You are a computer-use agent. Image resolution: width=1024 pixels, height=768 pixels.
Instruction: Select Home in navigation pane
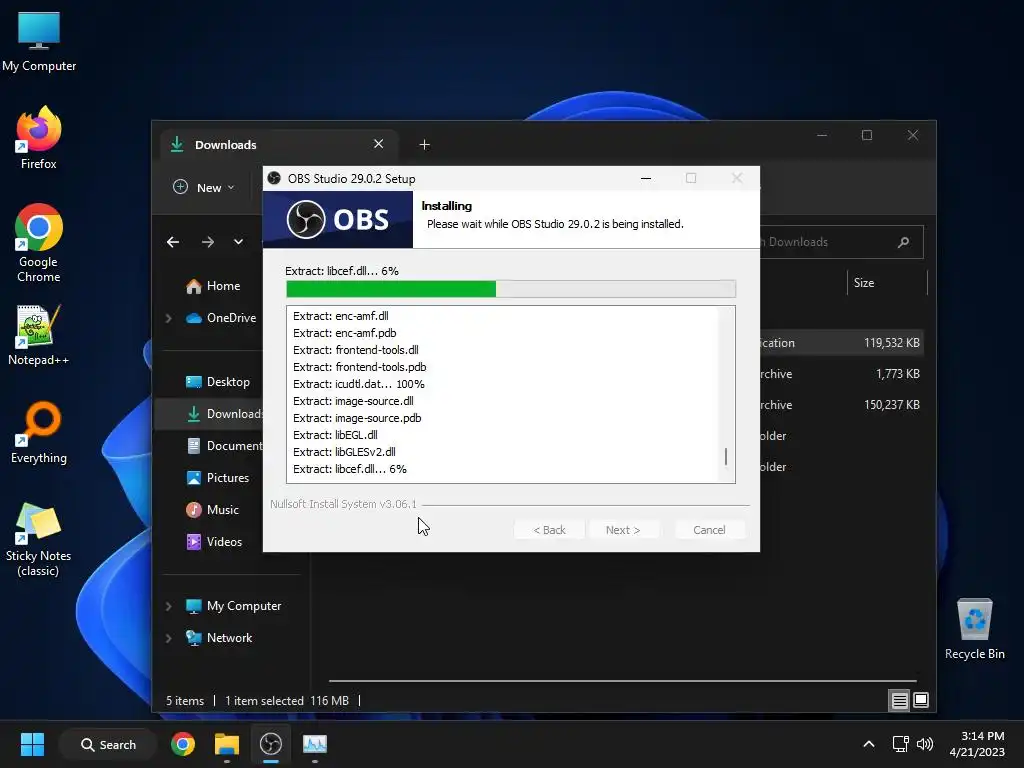click(214, 286)
